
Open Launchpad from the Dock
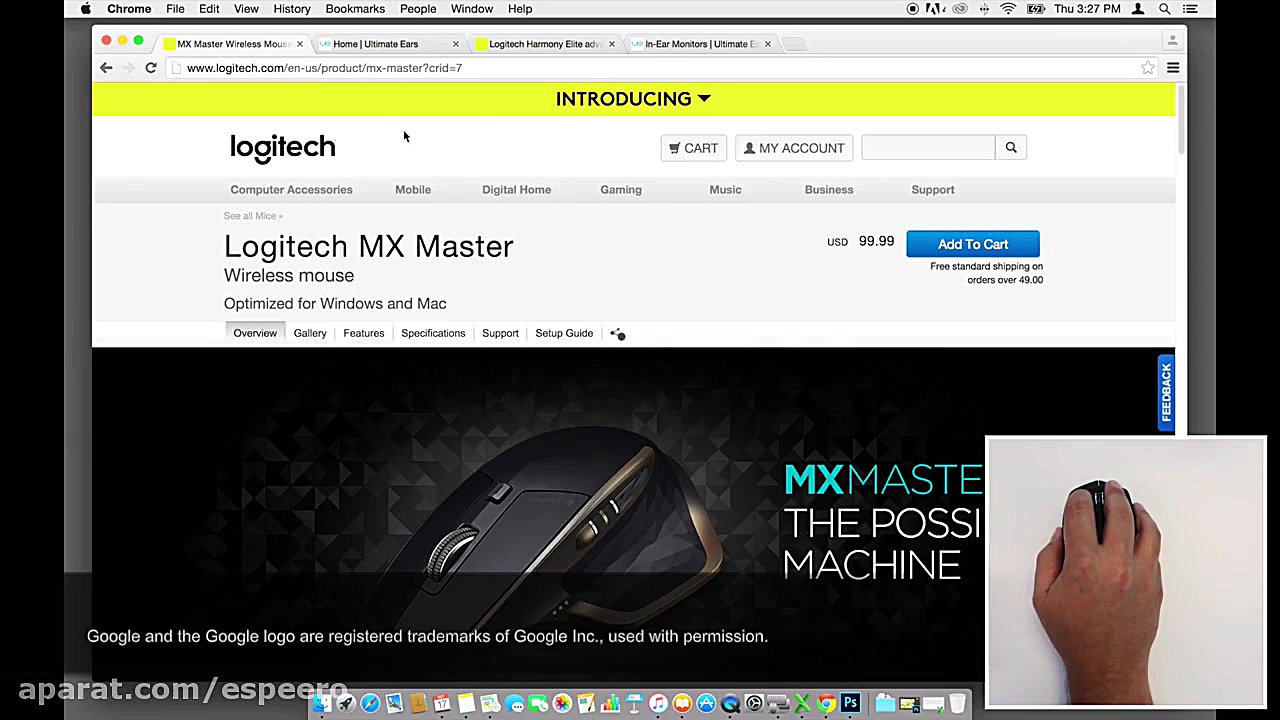pyautogui.click(x=346, y=704)
